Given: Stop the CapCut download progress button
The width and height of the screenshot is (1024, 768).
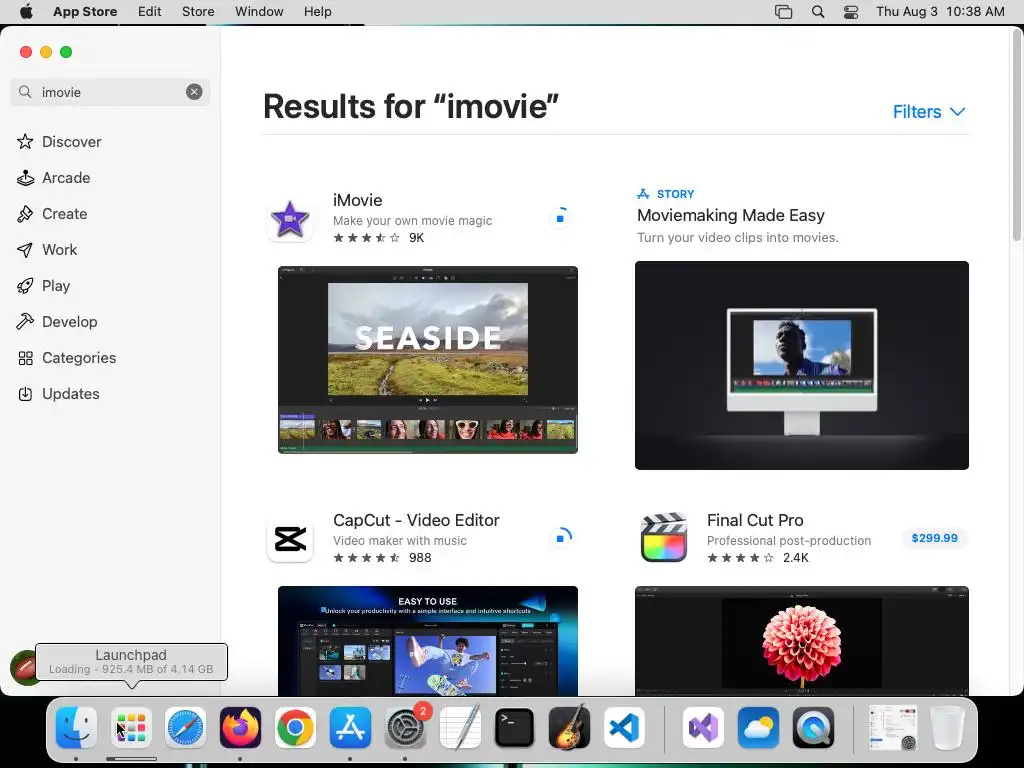Looking at the screenshot, I should tap(560, 537).
